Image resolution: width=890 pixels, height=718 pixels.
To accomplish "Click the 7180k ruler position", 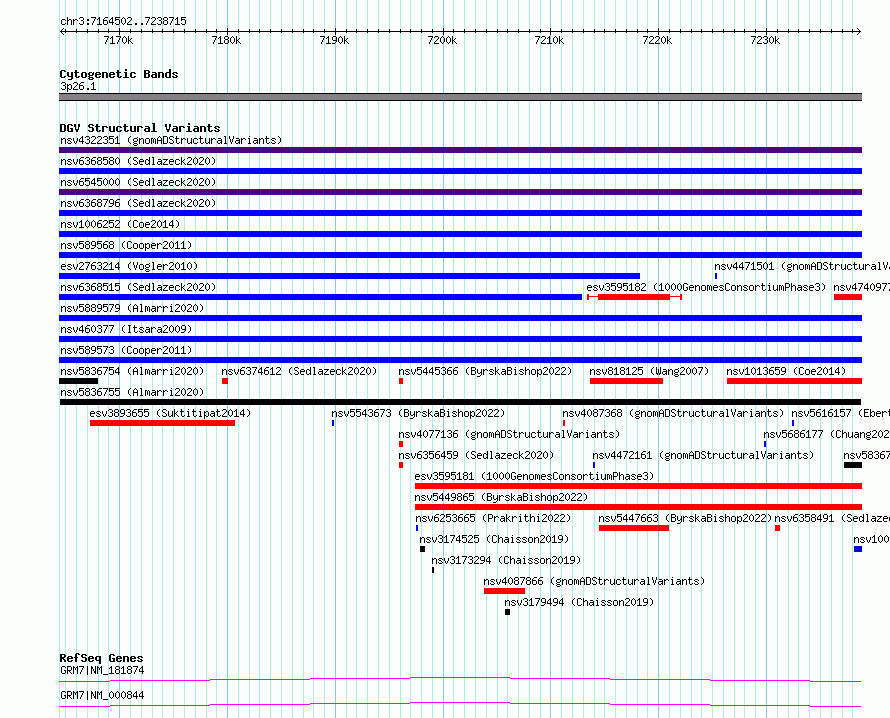I will (x=226, y=40).
